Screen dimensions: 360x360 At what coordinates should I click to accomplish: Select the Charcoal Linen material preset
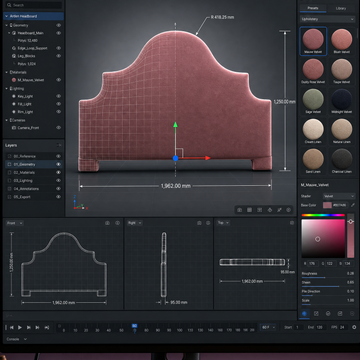[342, 161]
